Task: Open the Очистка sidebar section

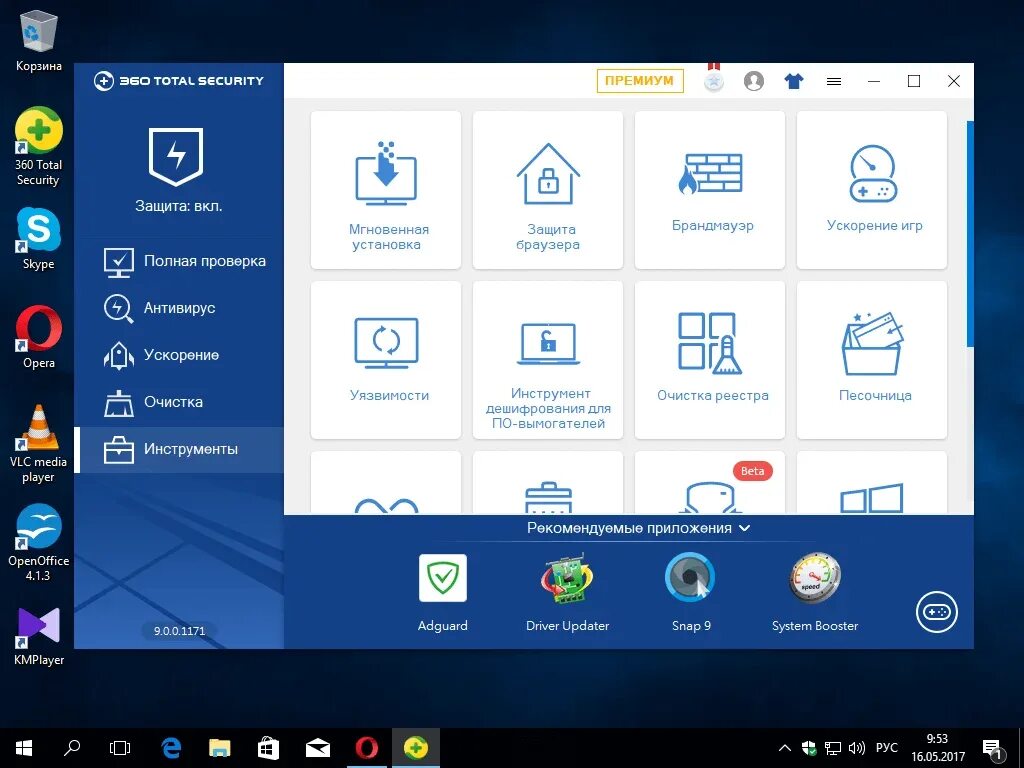Action: 179,402
